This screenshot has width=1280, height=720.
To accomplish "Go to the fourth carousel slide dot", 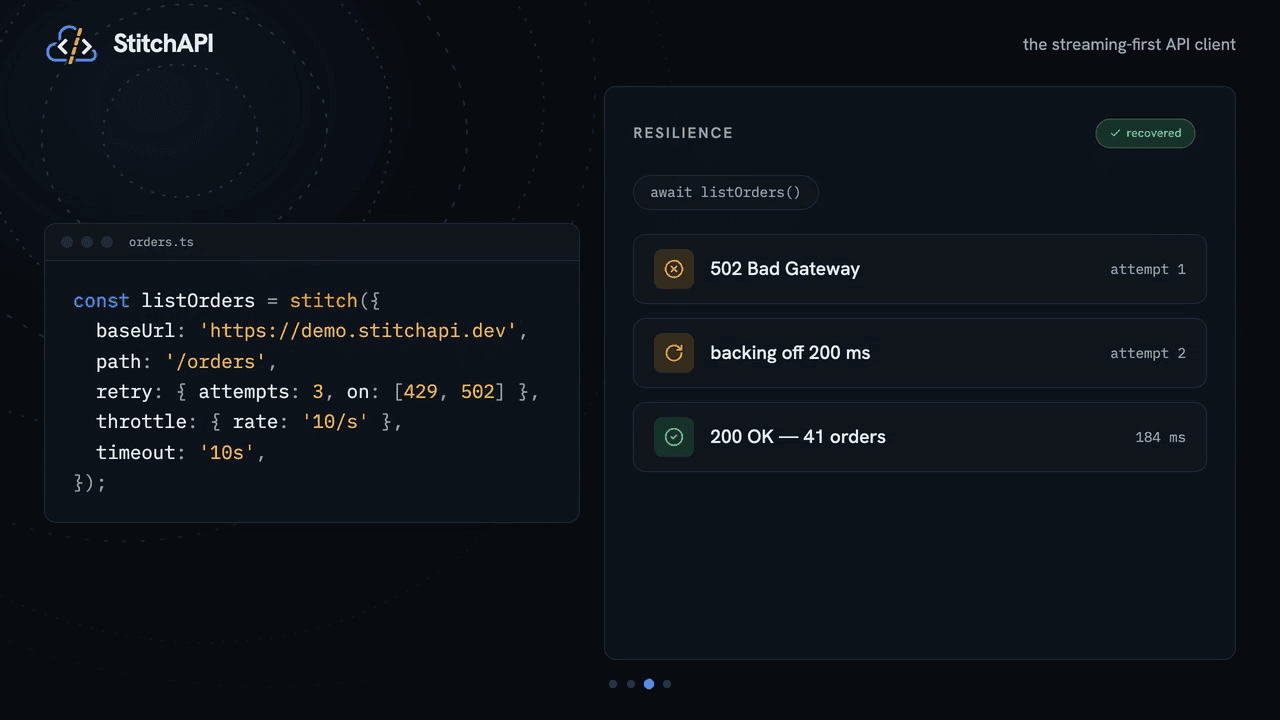I will tap(667, 684).
